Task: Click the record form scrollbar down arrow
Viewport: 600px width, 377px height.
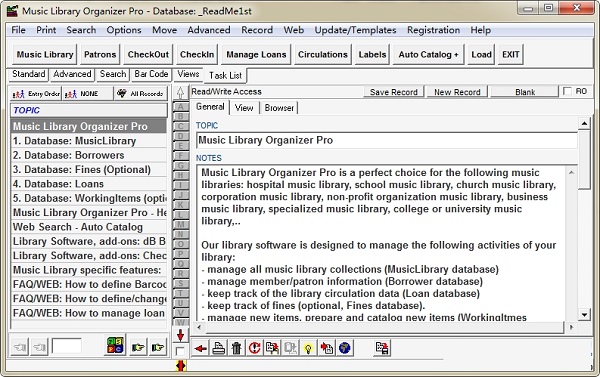Action: (x=584, y=315)
